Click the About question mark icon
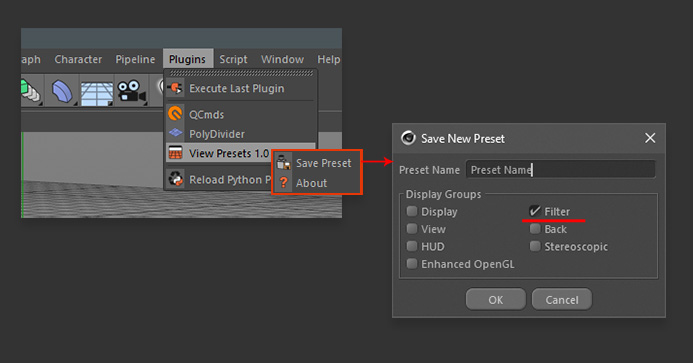Viewport: 693px width, 363px height. point(284,182)
